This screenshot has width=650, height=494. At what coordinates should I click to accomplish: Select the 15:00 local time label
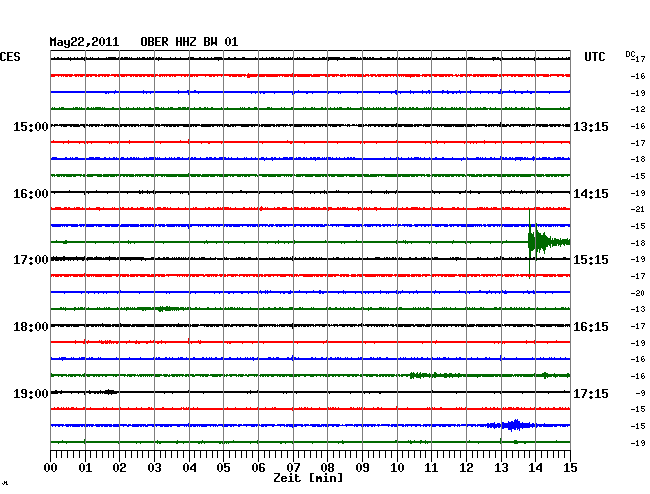click(31, 126)
